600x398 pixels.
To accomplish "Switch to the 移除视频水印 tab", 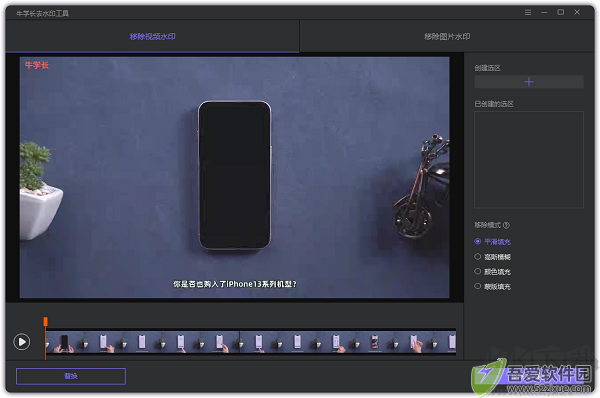I will [152, 36].
